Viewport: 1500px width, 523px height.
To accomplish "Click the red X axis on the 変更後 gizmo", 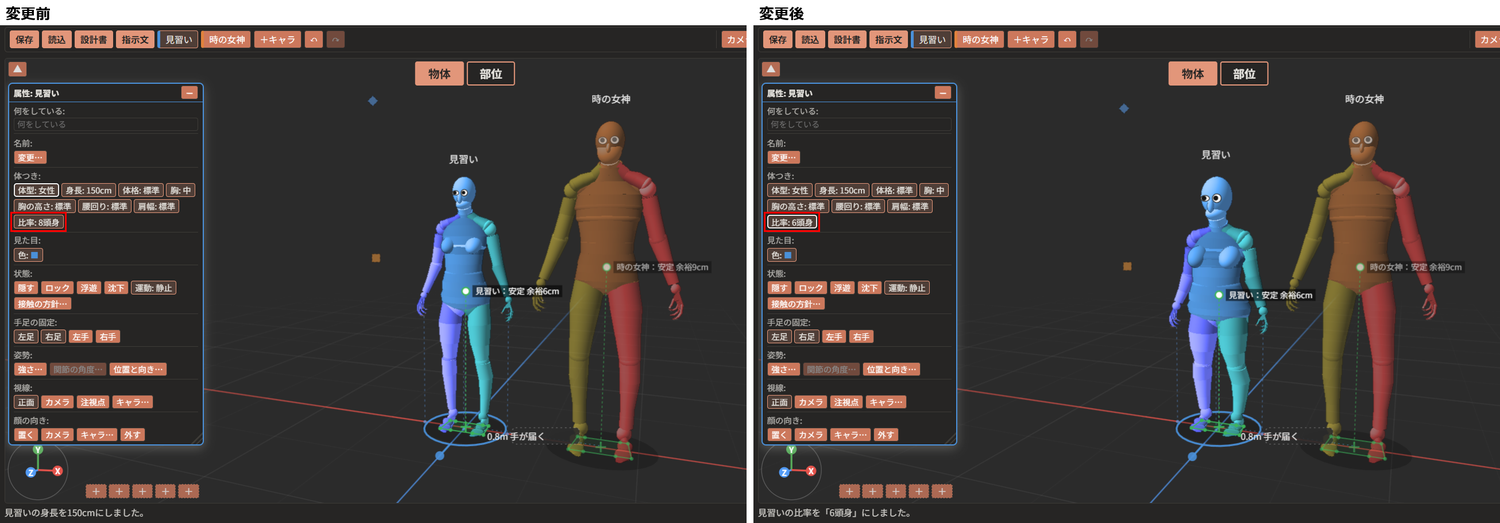I will pyautogui.click(x=811, y=470).
